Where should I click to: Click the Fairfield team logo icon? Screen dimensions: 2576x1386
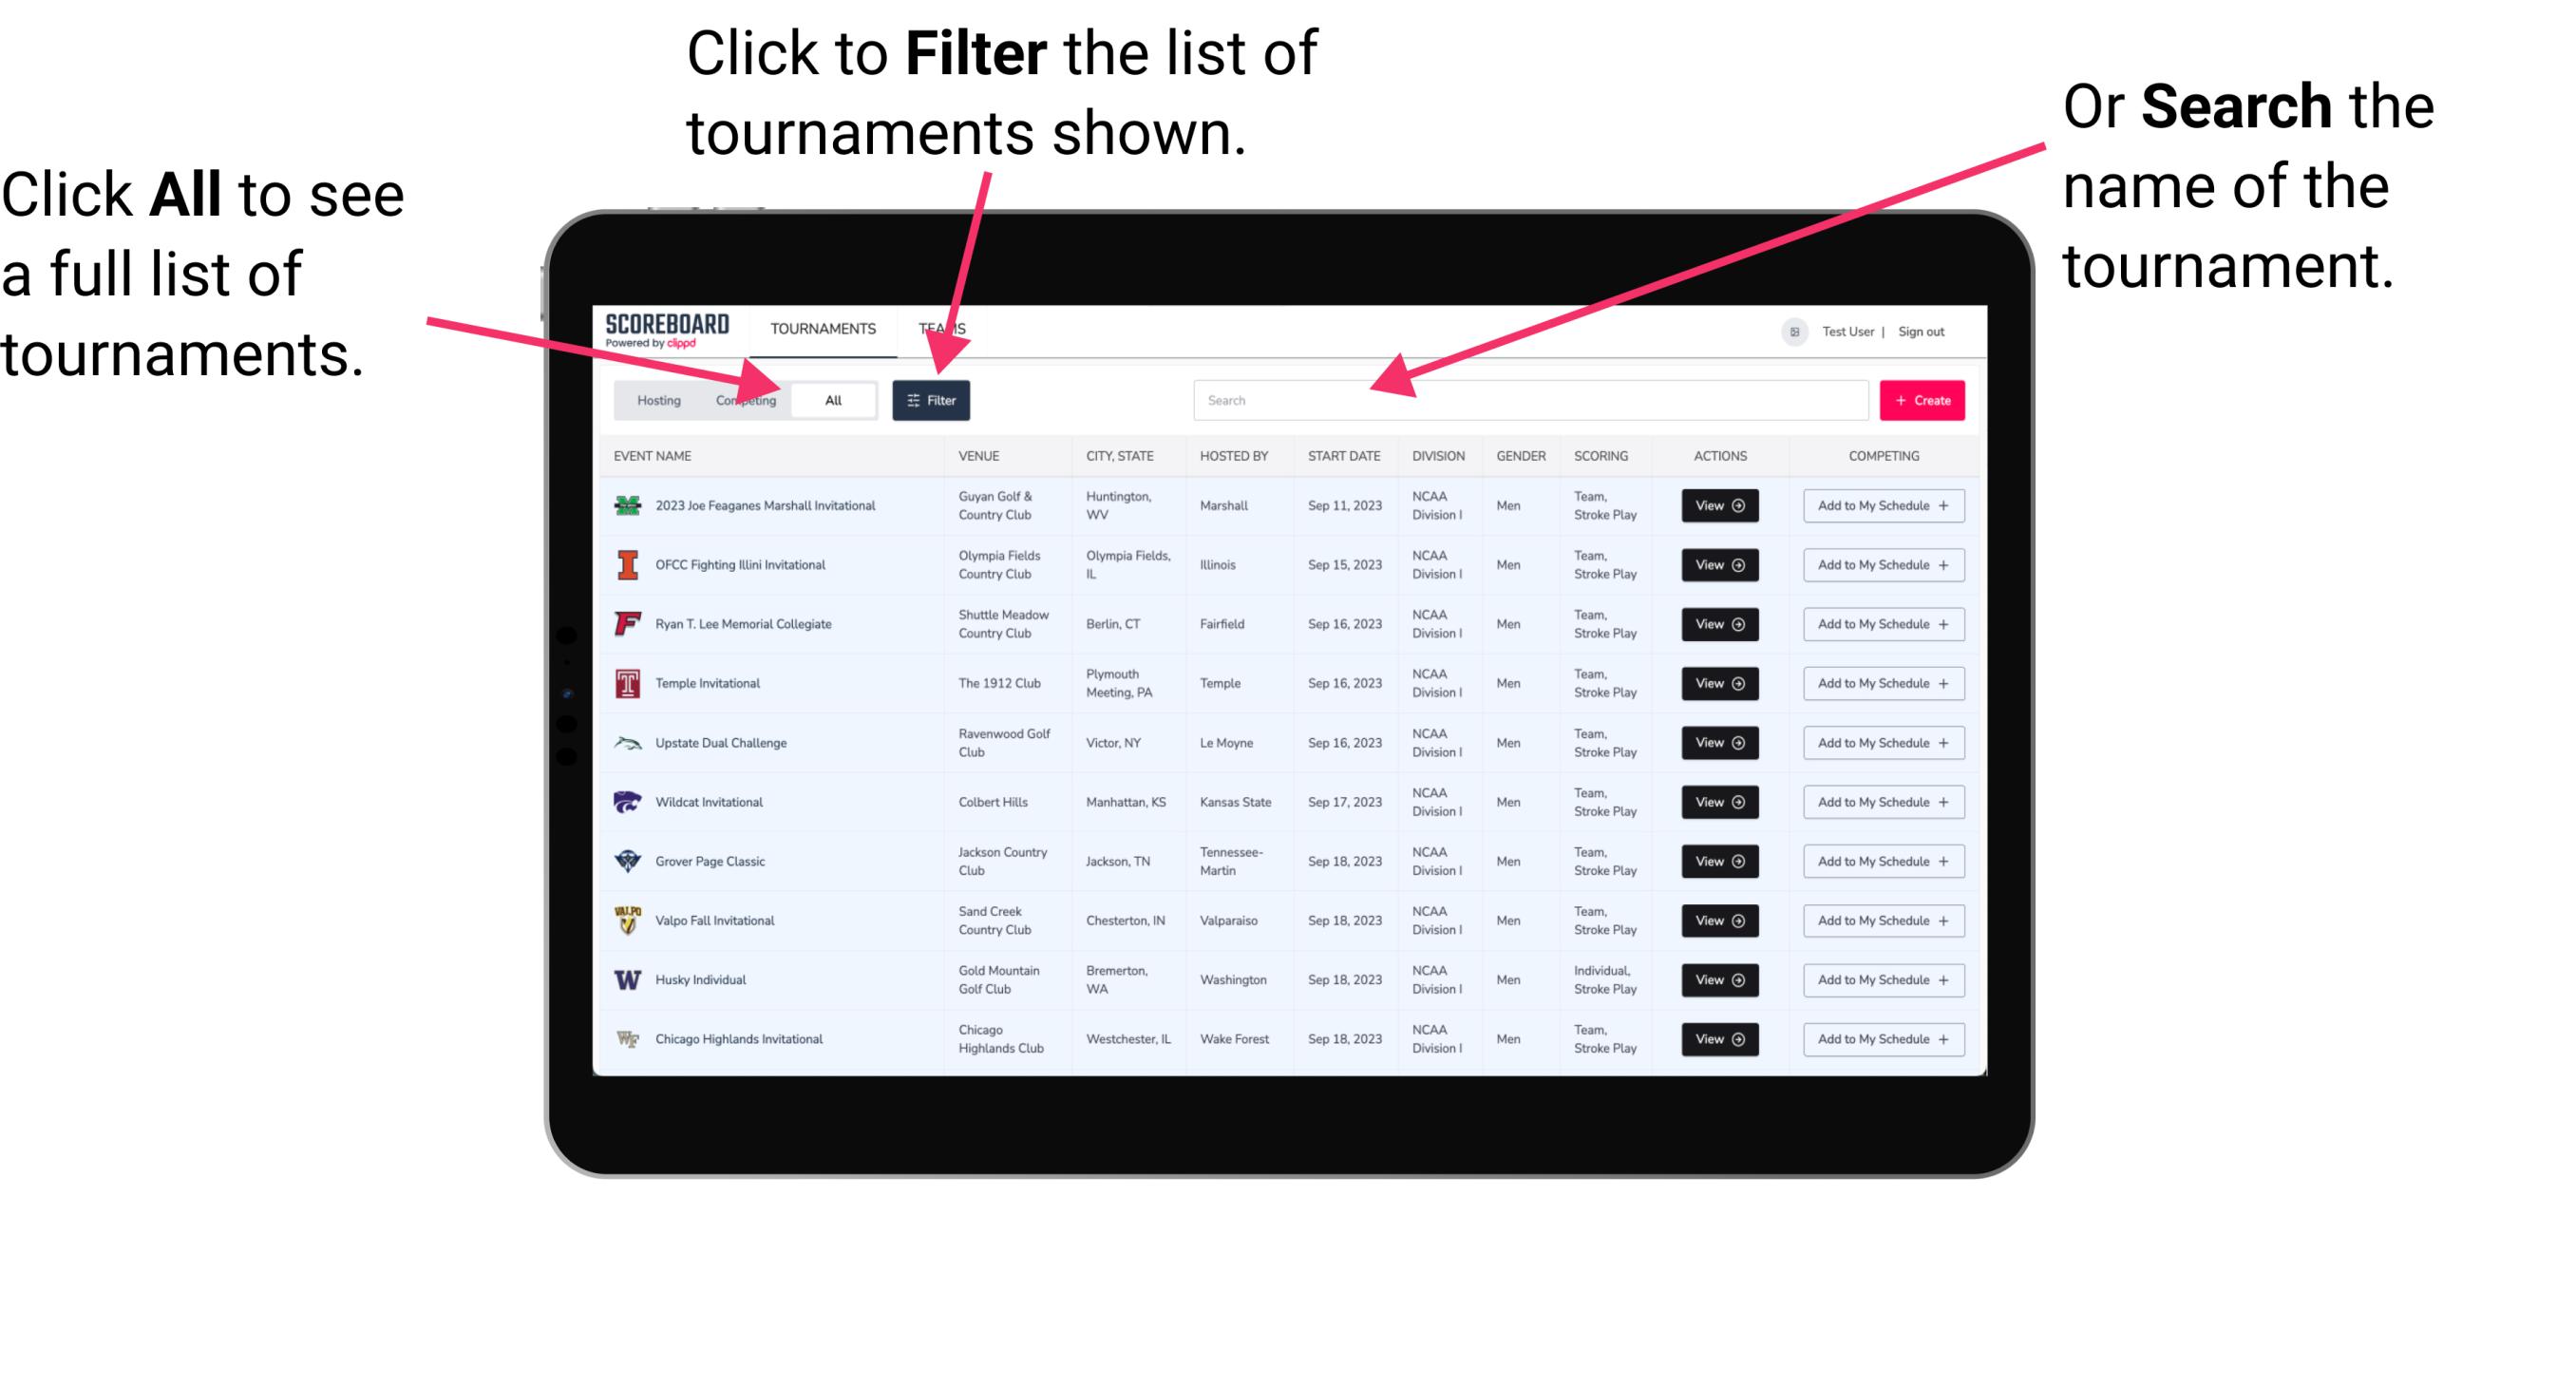623,623
